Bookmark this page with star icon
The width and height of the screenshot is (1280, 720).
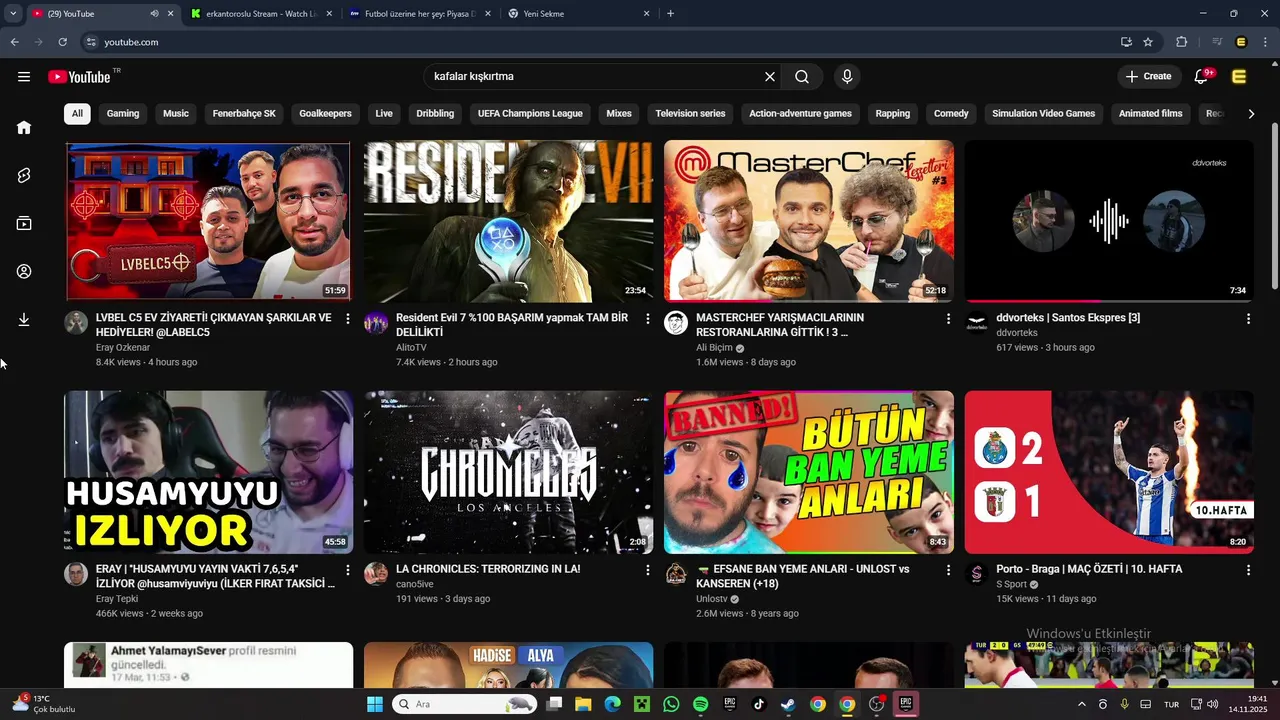1148,42
